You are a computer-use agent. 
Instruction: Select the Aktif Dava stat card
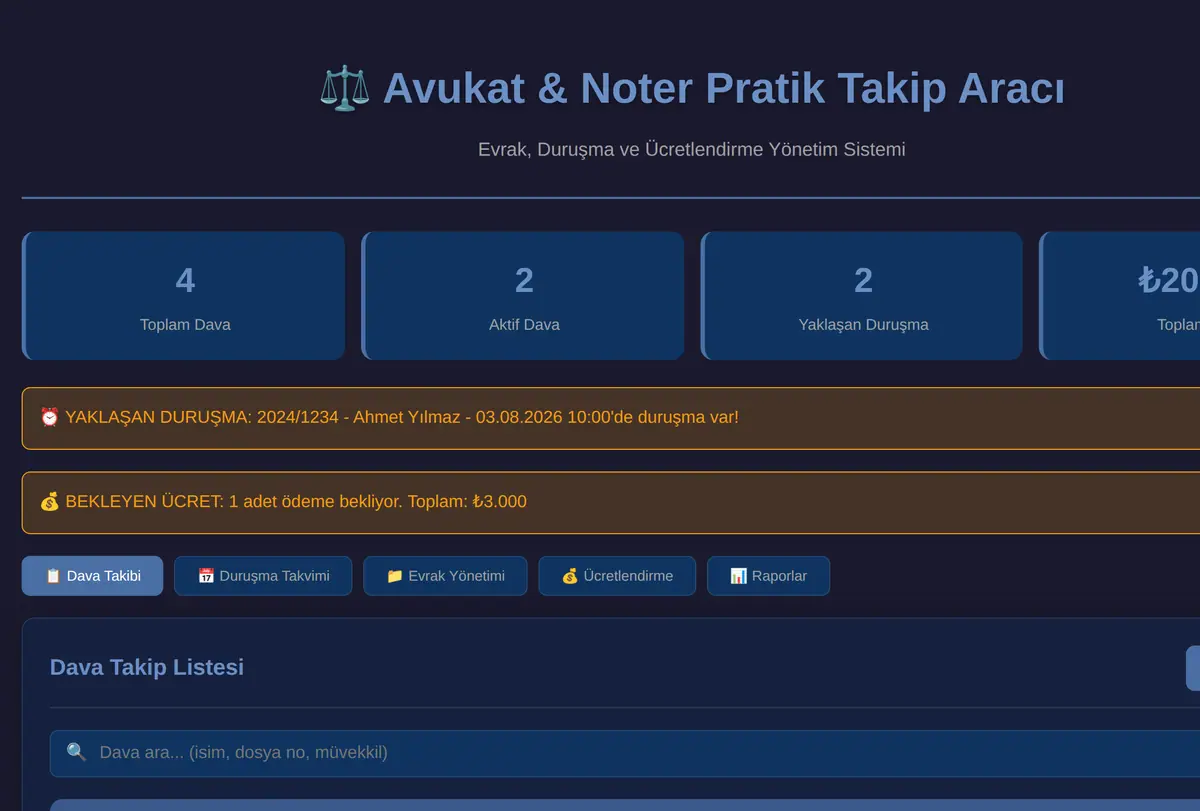[523, 296]
